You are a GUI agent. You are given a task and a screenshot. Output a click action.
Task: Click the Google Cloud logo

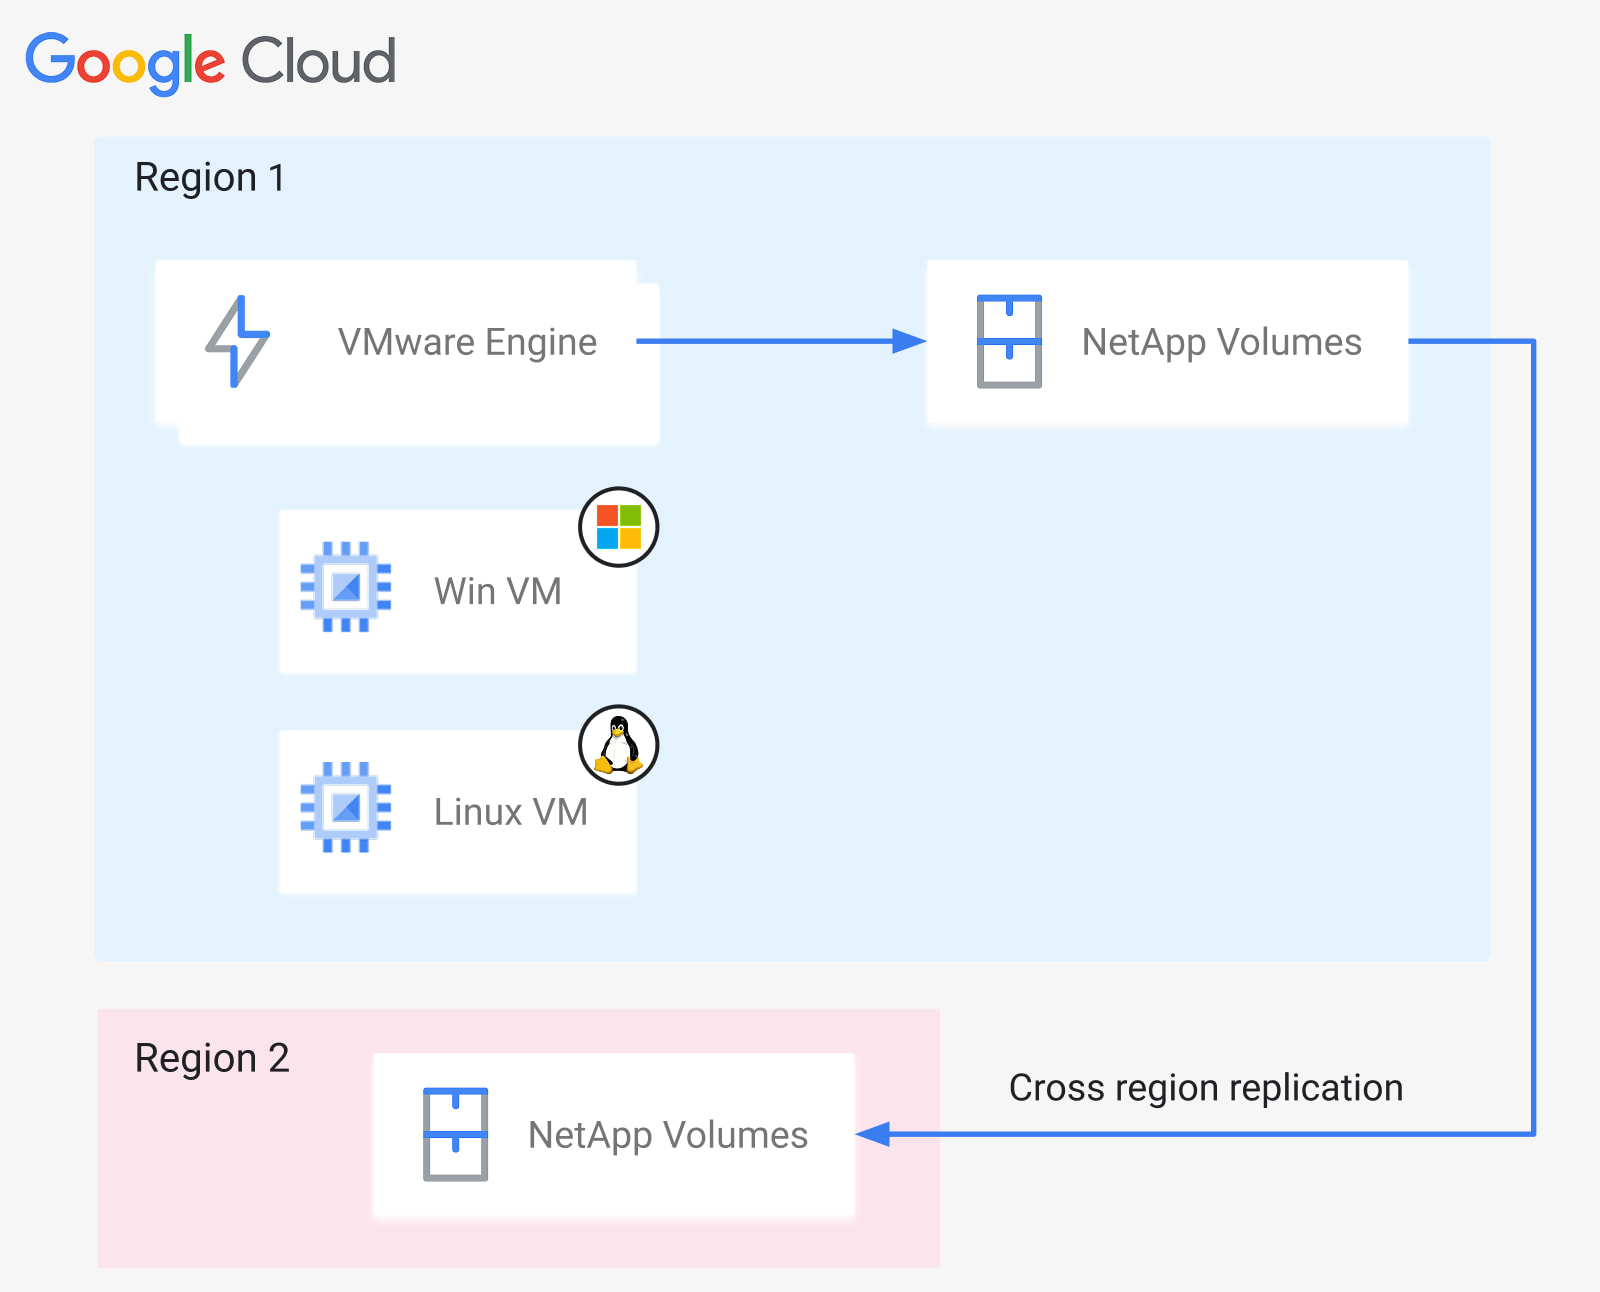[x=211, y=62]
